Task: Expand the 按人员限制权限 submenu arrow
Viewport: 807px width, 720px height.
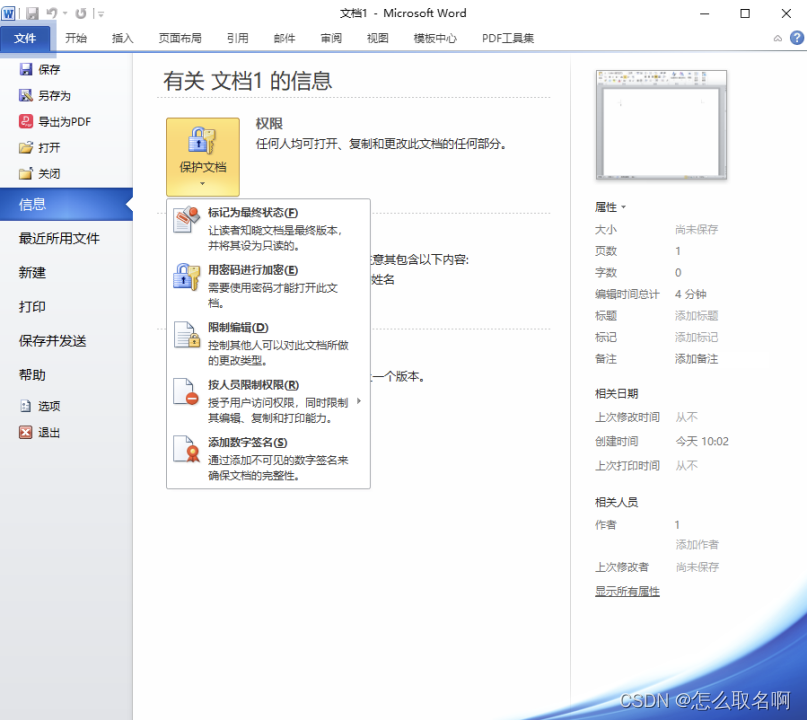Action: coord(359,401)
